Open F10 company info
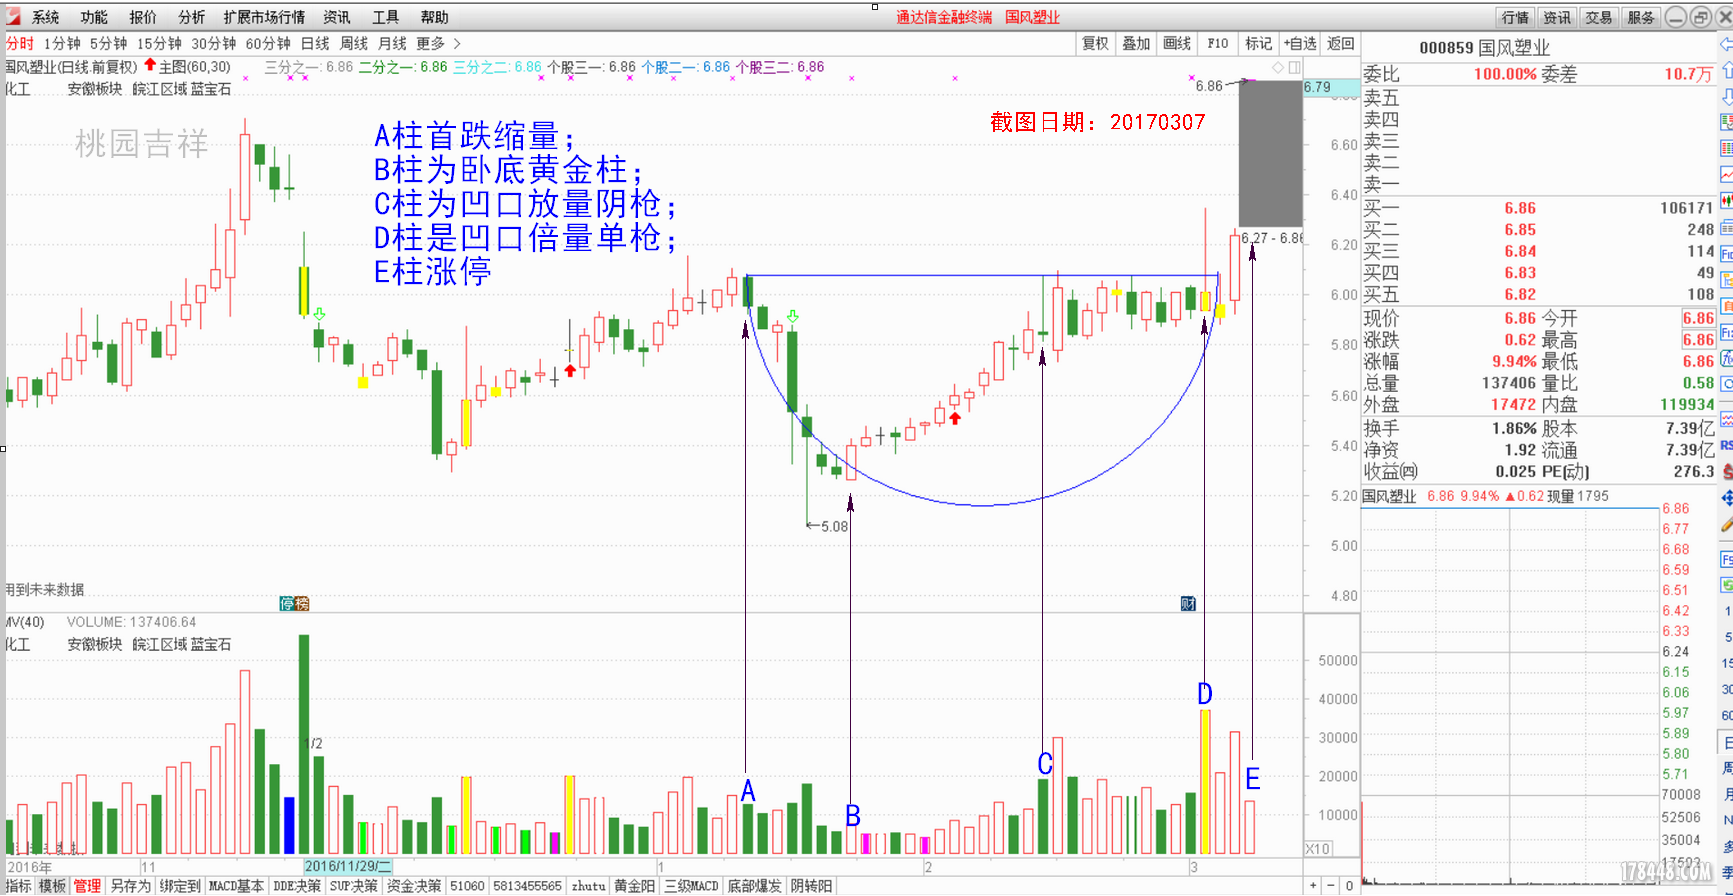1733x896 pixels. click(1218, 43)
